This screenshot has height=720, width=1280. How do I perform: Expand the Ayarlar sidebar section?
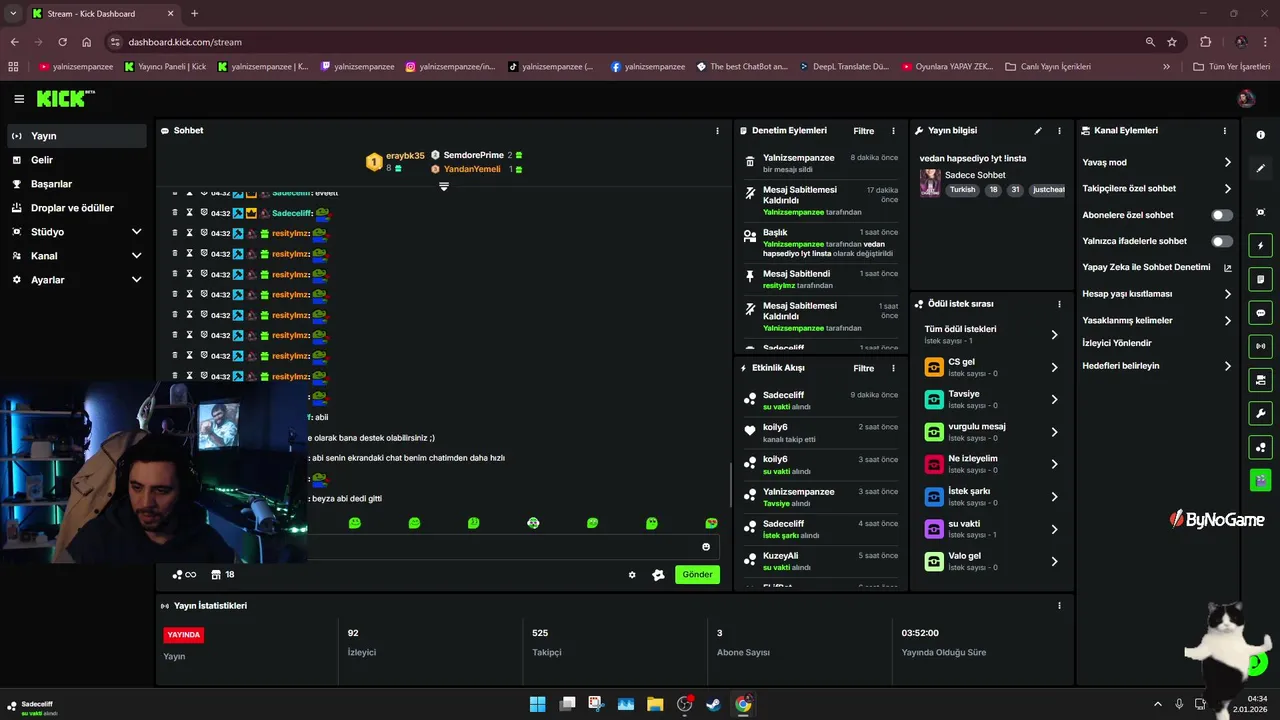pos(137,280)
